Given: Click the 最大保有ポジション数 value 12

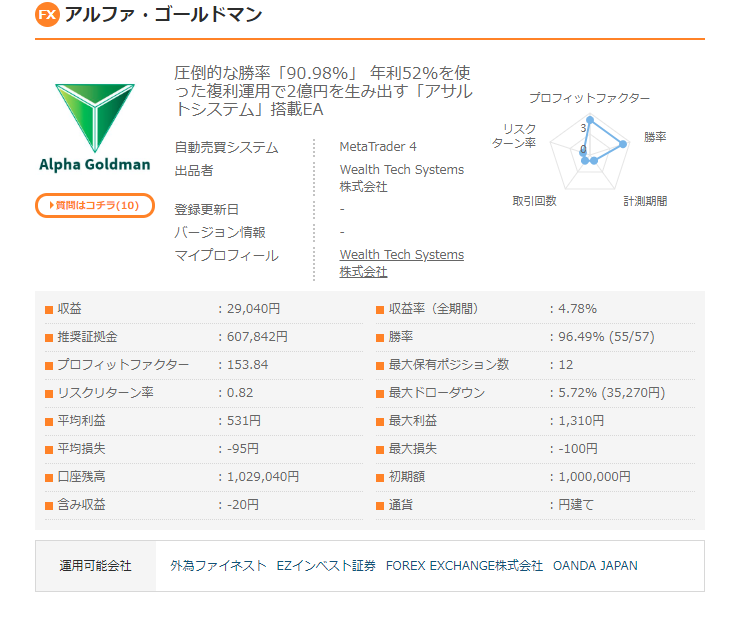Looking at the screenshot, I should click(x=566, y=365).
